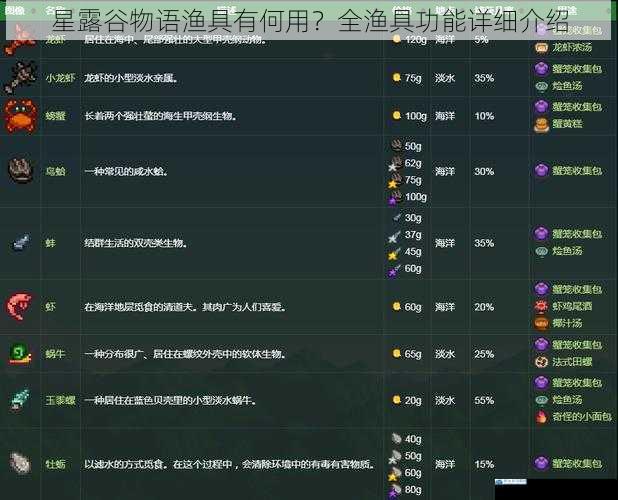
Task: Open the 奇怪的小面包 link
Action: coord(582,416)
